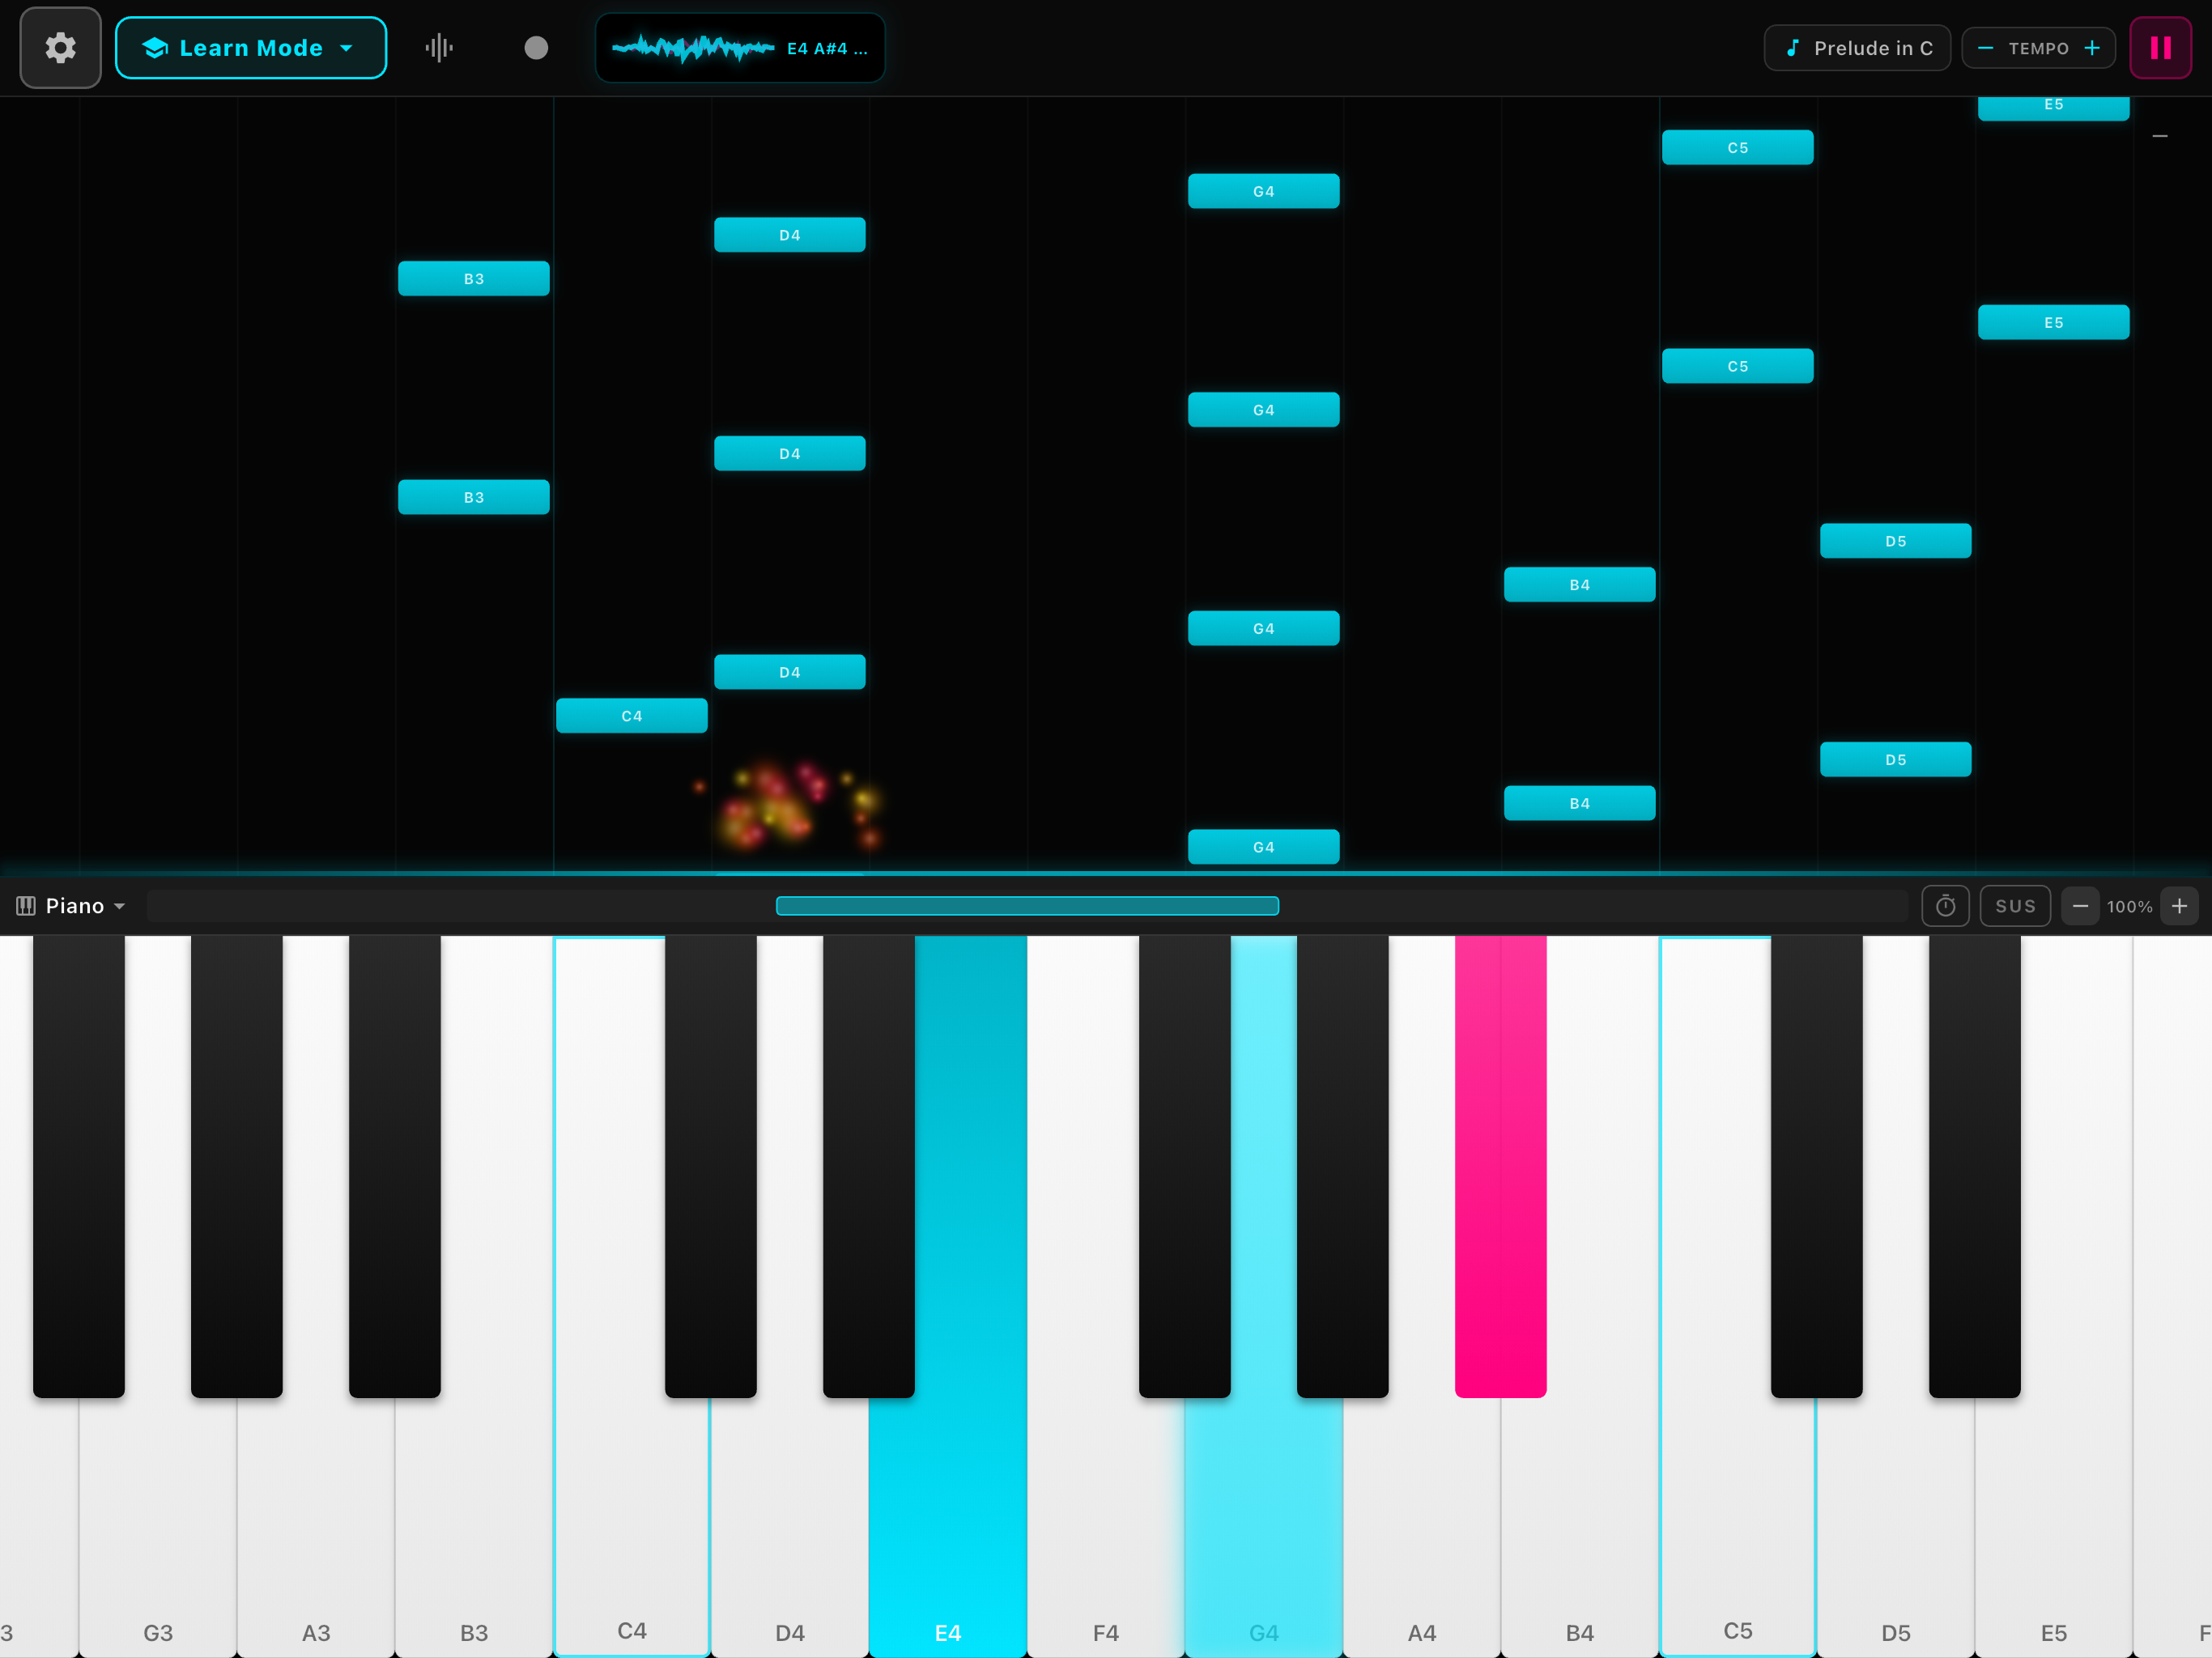Decrease tempo with the minus icon

(x=1986, y=48)
